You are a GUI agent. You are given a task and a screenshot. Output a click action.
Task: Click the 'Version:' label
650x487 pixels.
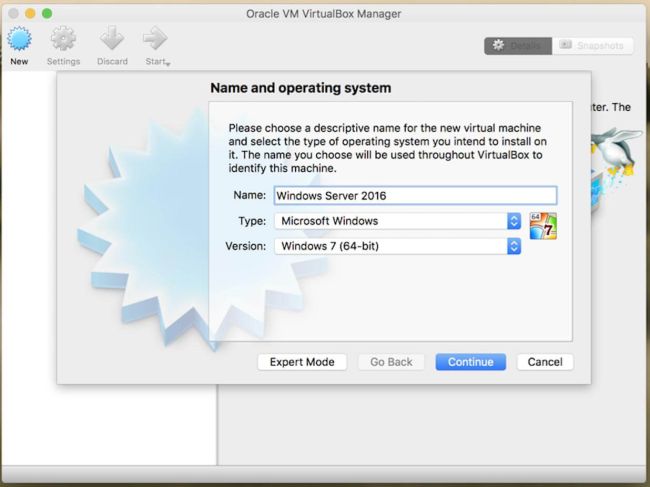click(x=246, y=246)
